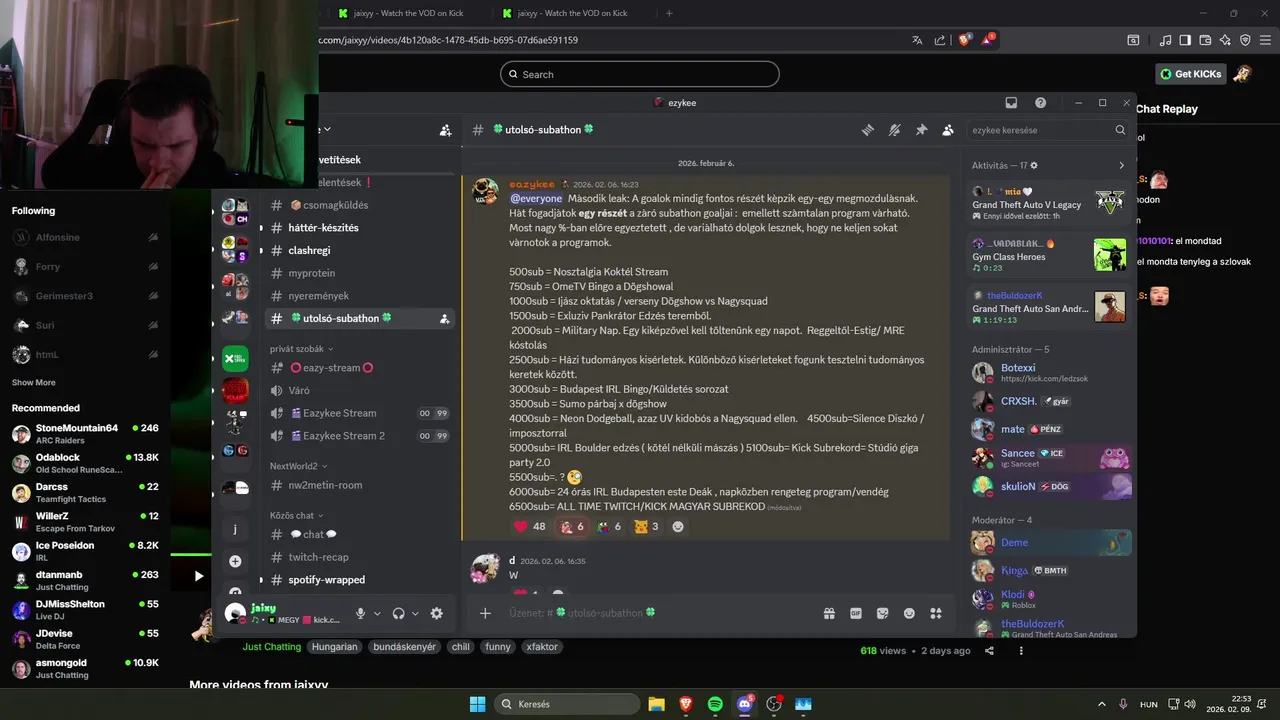Viewport: 1280px width, 720px height.
Task: Open Discord user settings gear
Action: [x=436, y=613]
